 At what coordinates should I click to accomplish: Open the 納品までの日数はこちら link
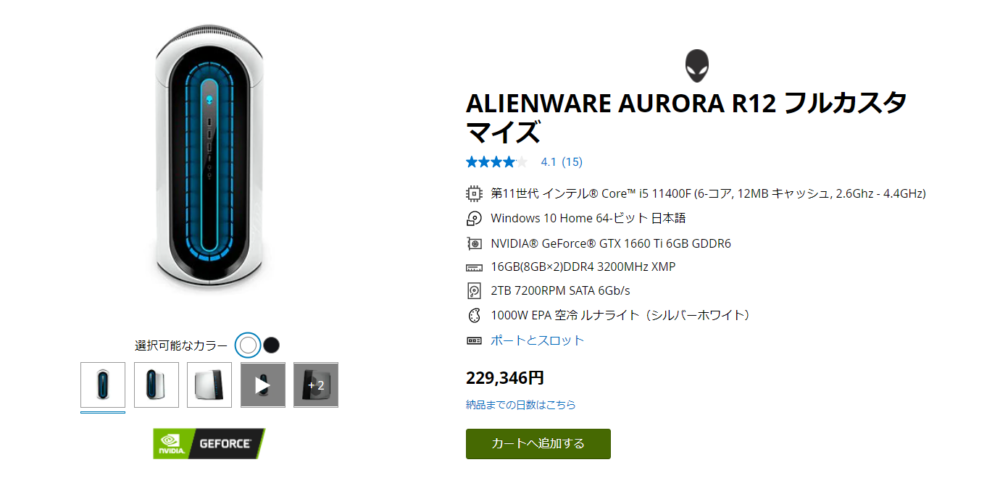pyautogui.click(x=520, y=405)
